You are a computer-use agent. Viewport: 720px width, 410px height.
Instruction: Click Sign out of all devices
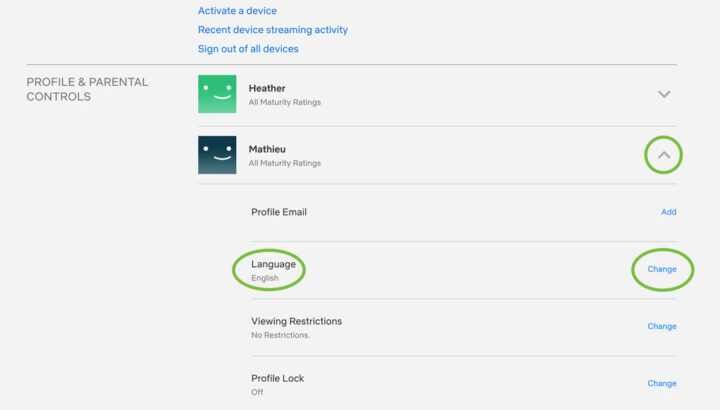pyautogui.click(x=248, y=49)
